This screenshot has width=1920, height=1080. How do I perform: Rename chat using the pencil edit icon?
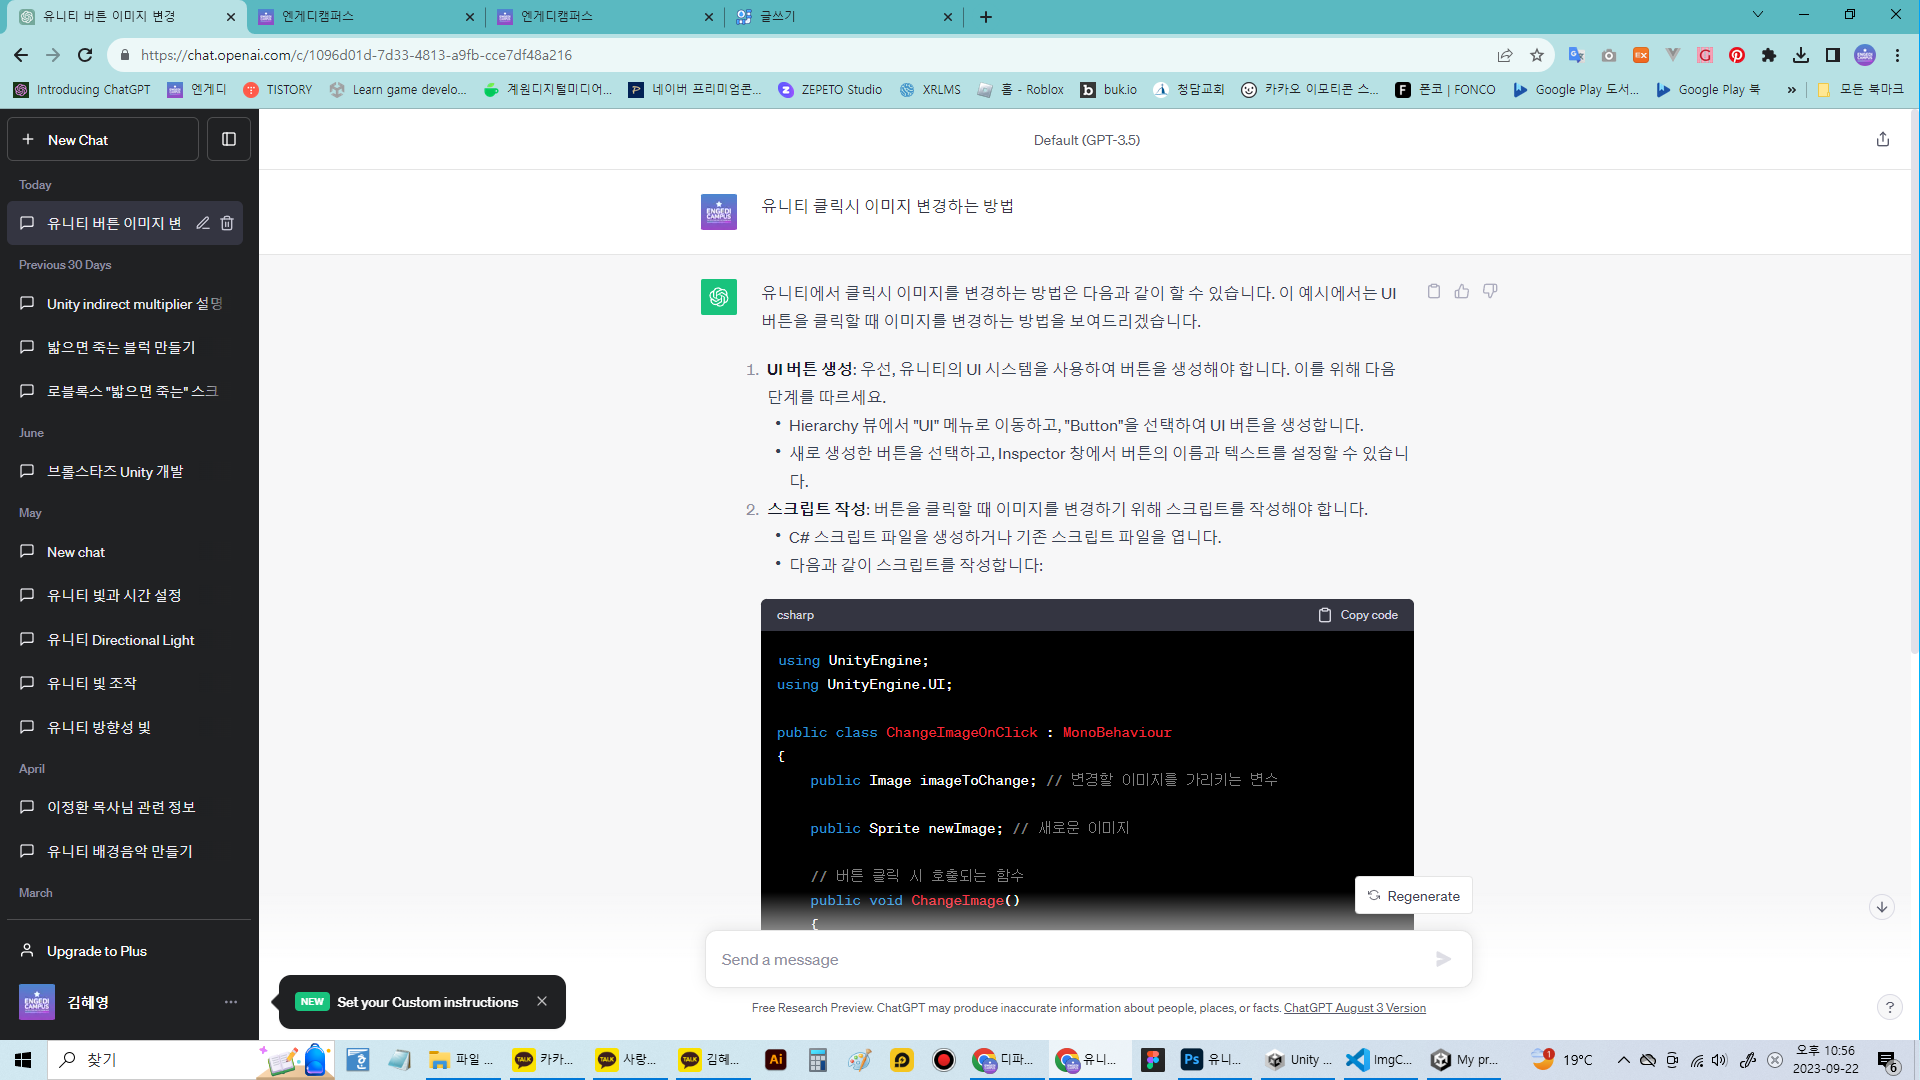(x=202, y=223)
